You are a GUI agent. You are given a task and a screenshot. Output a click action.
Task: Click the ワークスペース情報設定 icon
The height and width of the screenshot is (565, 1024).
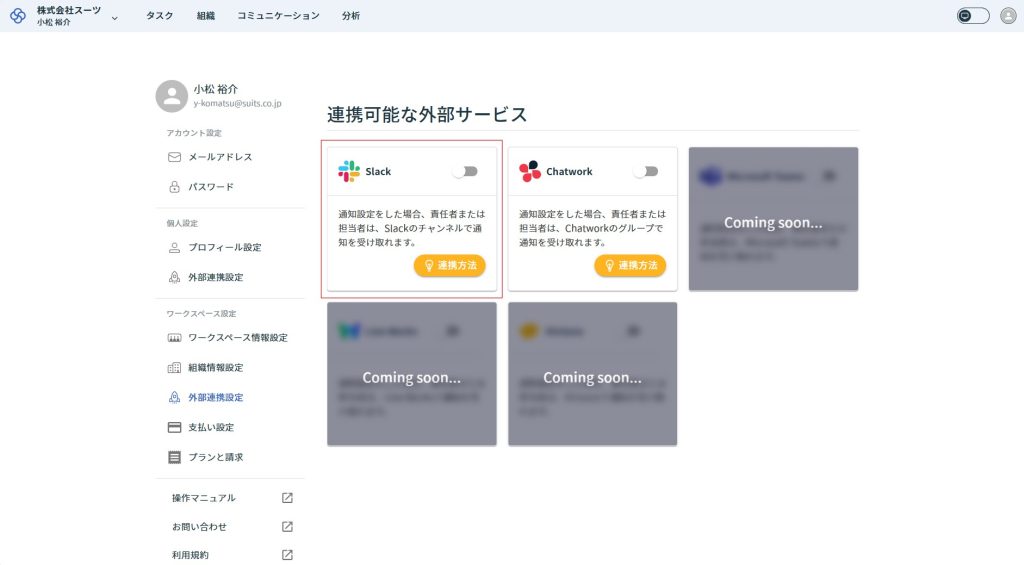point(174,338)
